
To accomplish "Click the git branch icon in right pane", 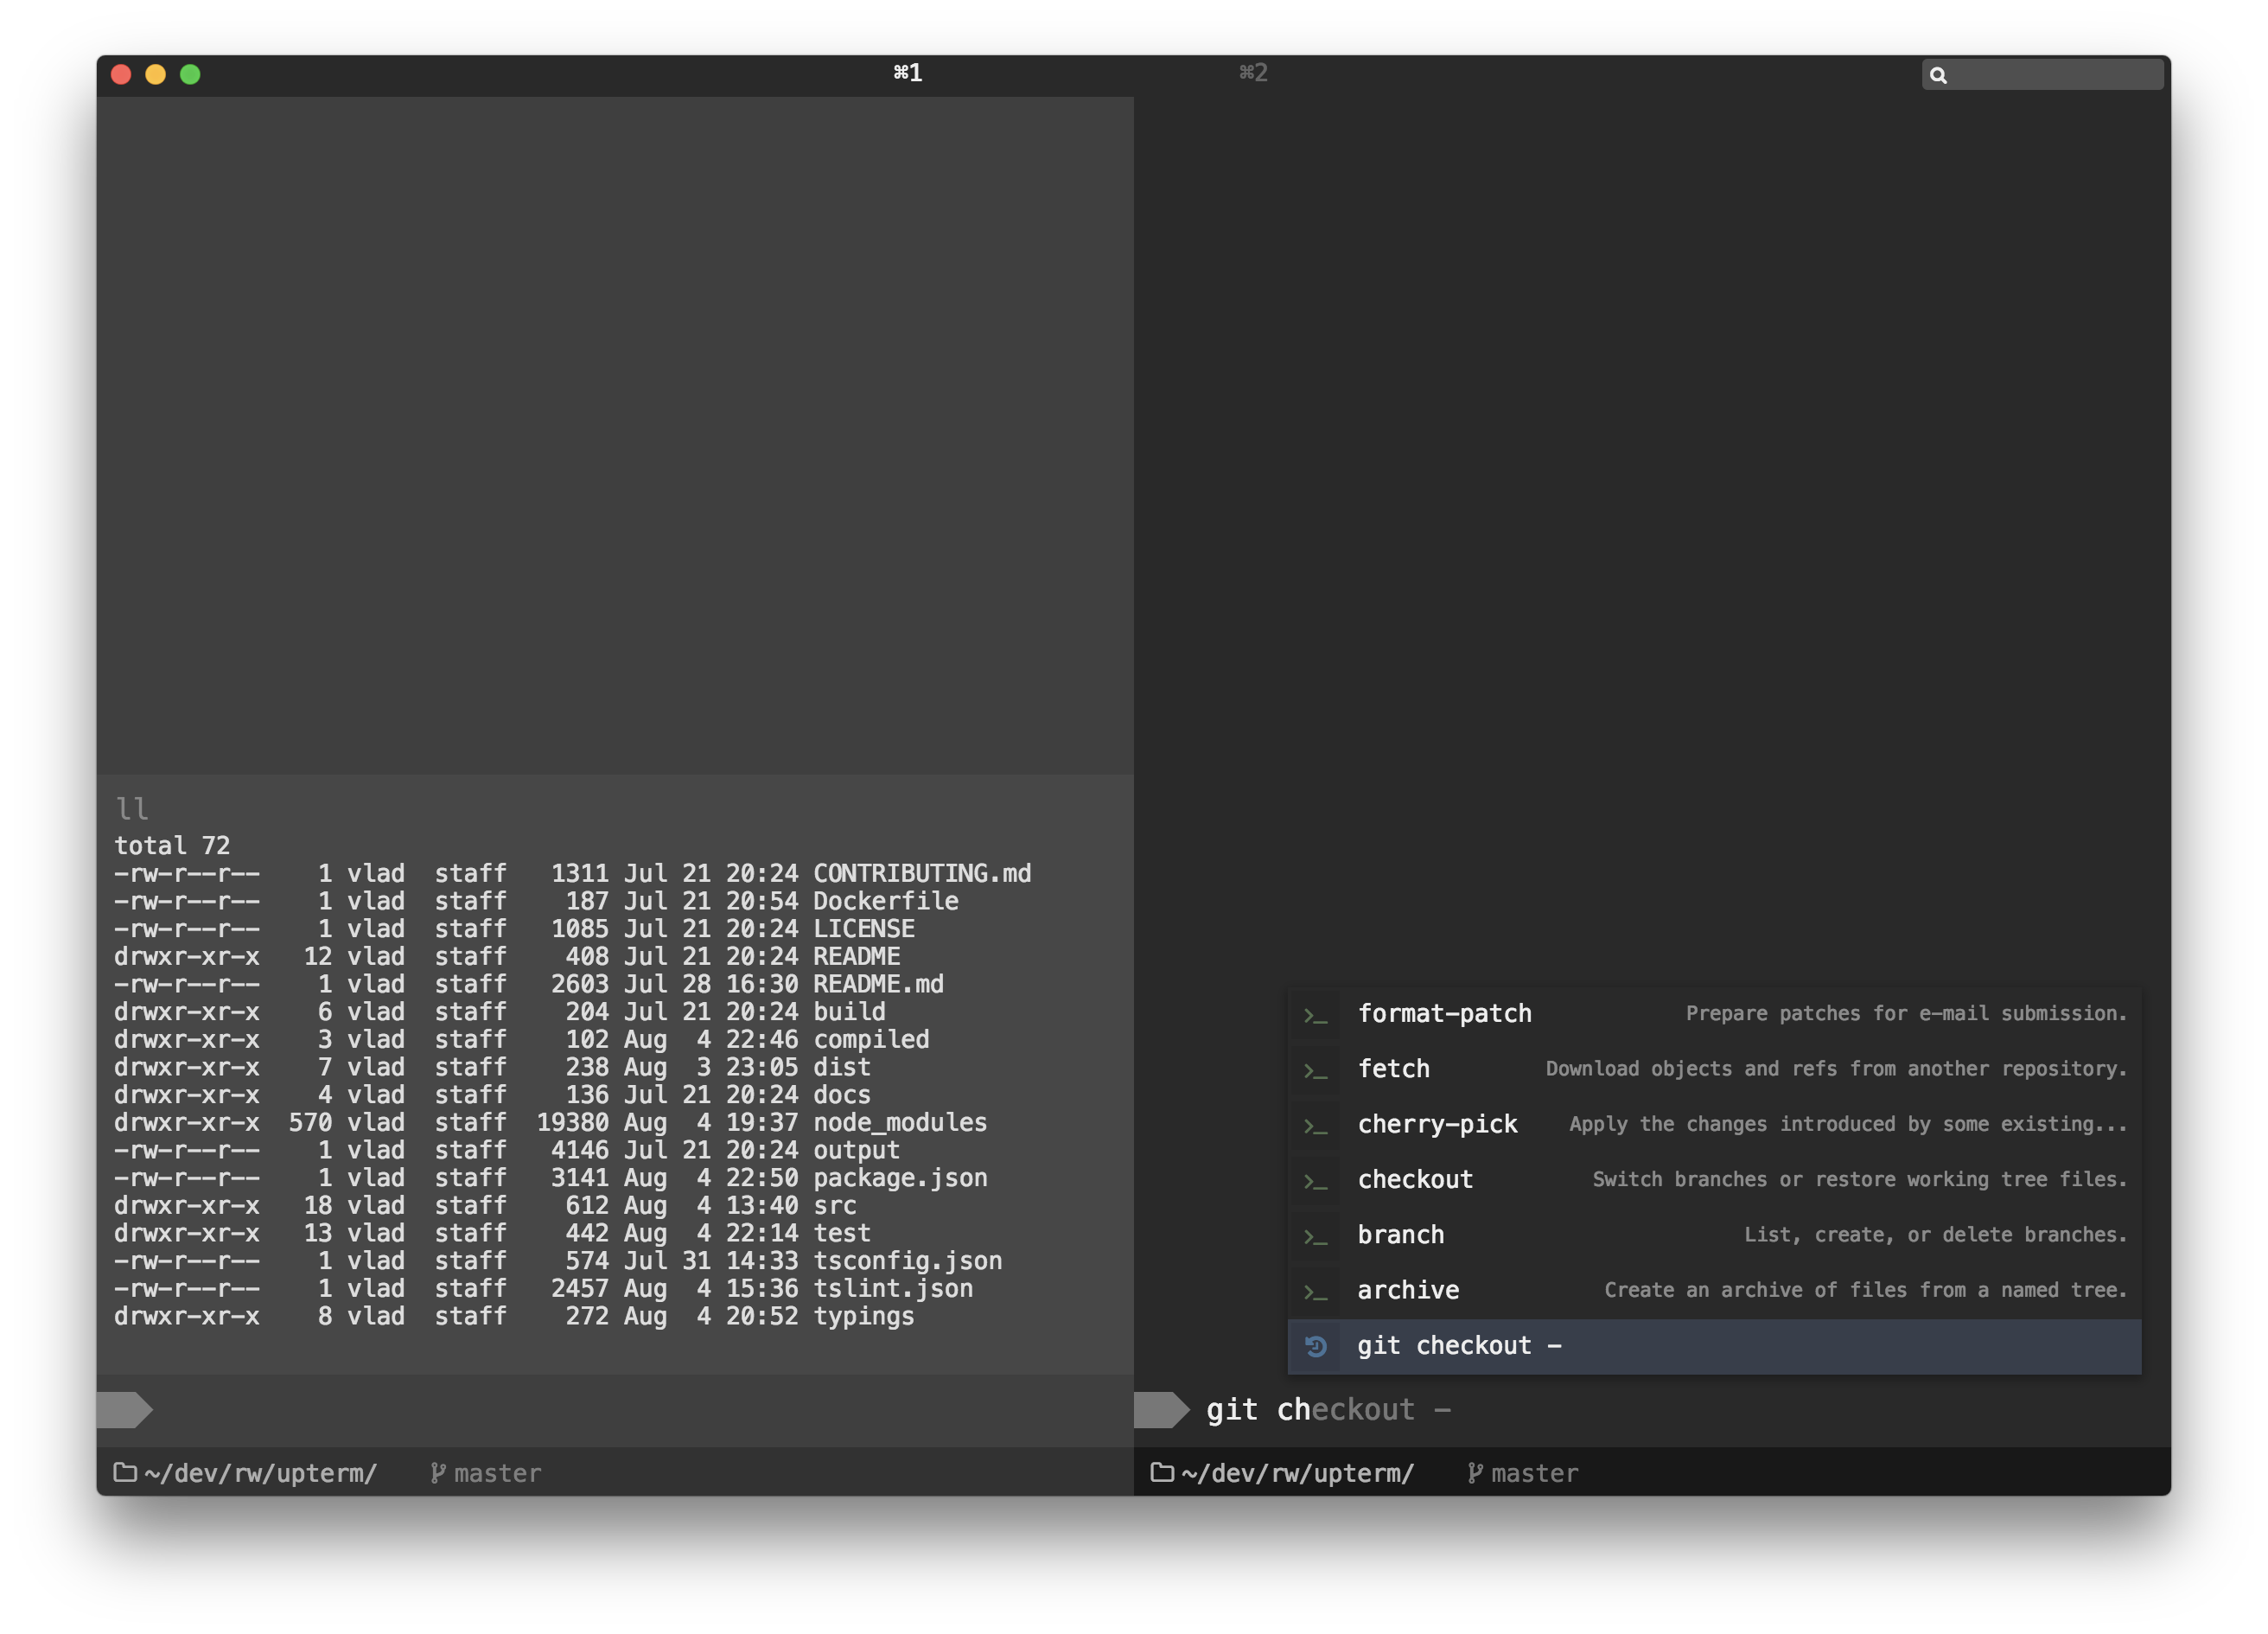I will [x=1474, y=1473].
